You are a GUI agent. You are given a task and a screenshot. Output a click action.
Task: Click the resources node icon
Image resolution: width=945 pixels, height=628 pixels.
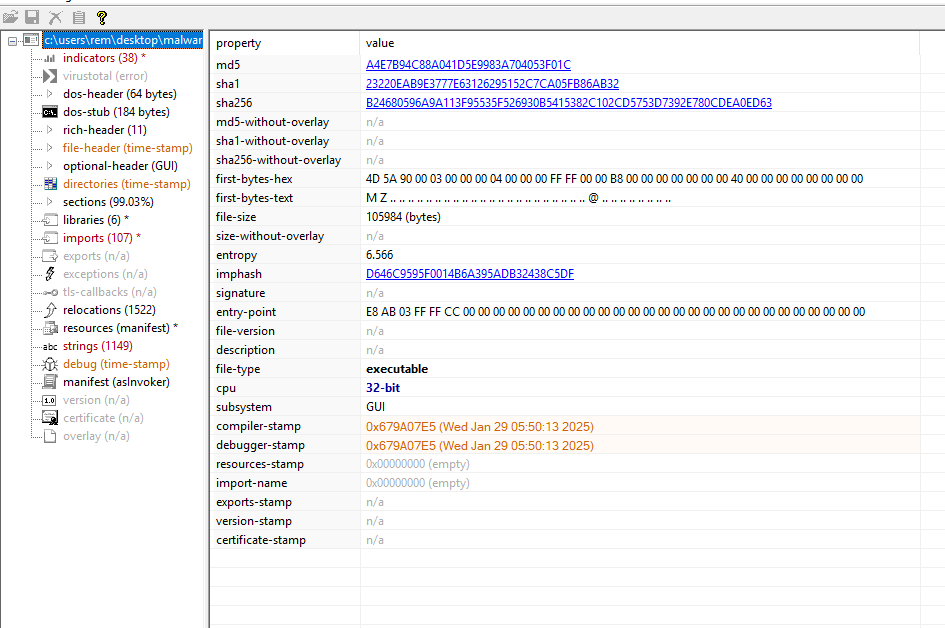pyautogui.click(x=51, y=328)
